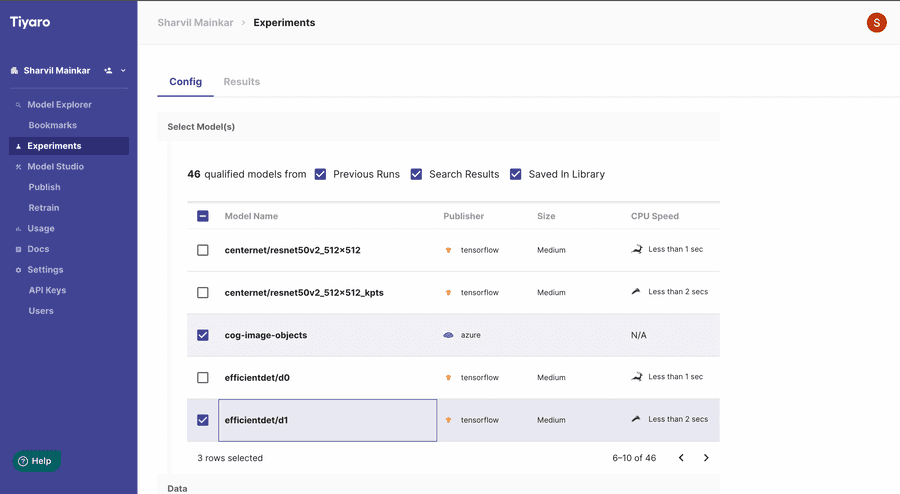Deselect the cog-image-objects checkbox
Screen dimensions: 900x494
coord(203,335)
